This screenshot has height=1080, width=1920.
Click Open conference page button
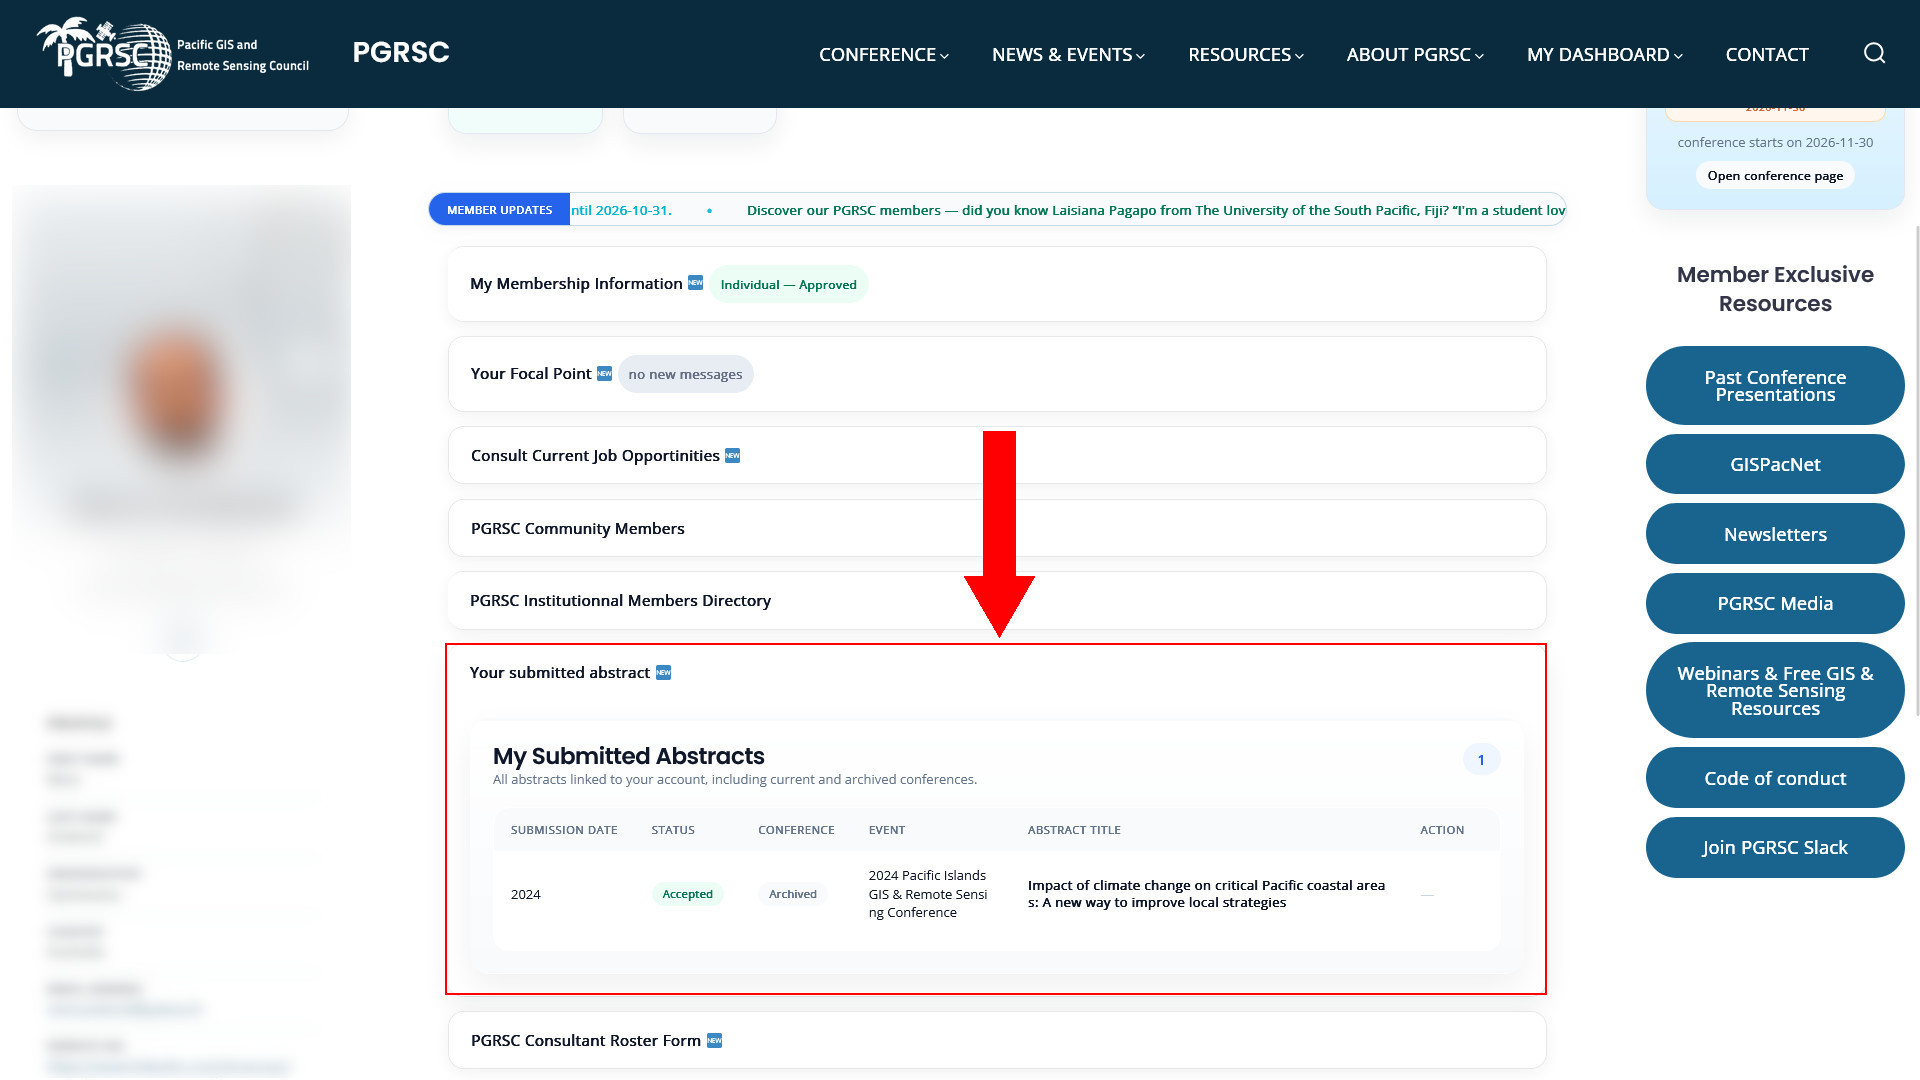[1775, 175]
